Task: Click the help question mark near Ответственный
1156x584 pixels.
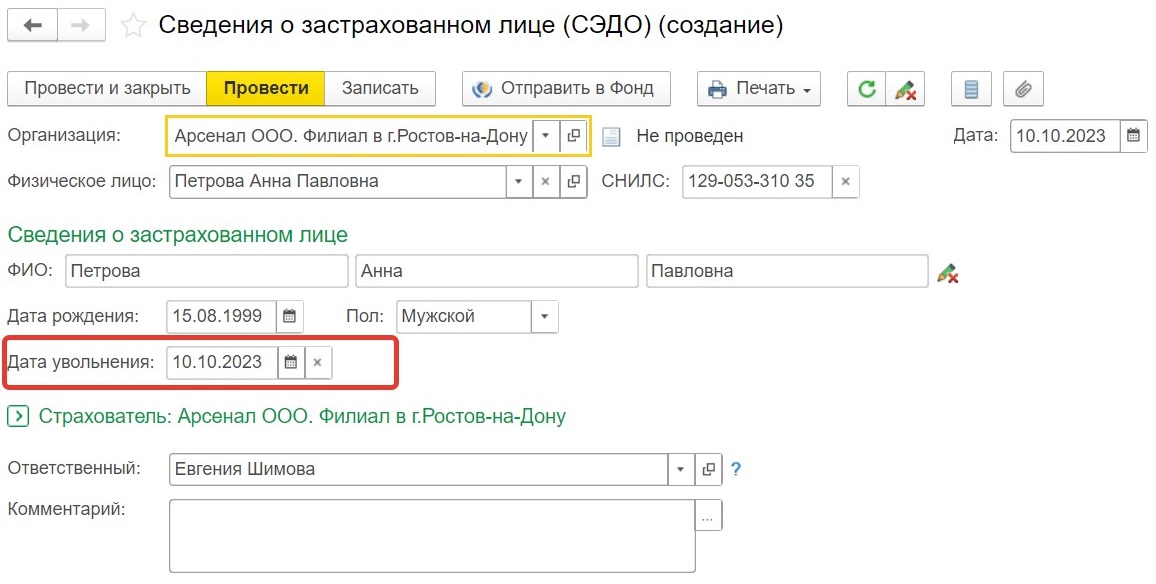Action: 736,469
